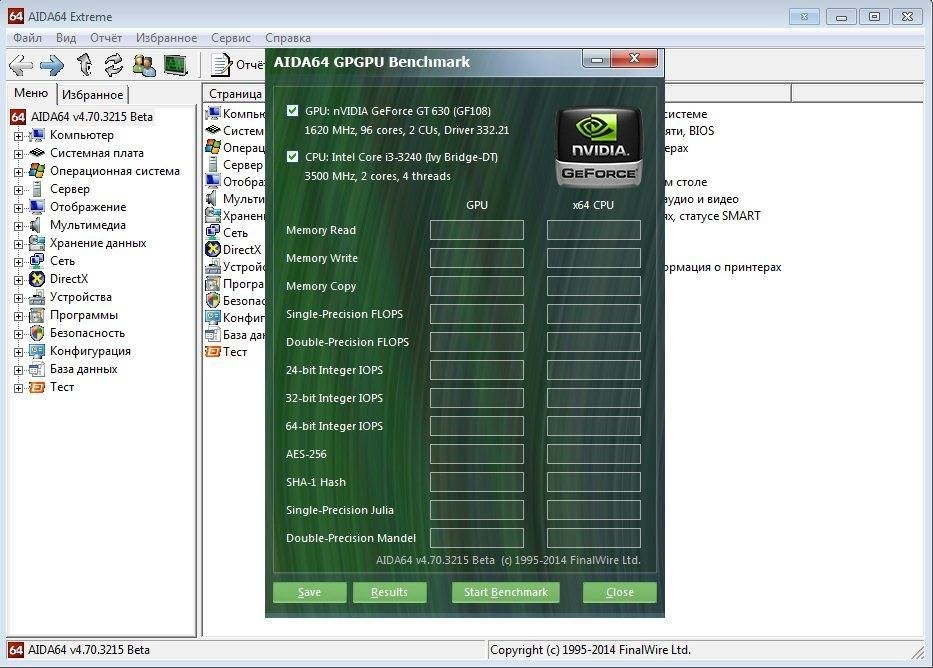Click the Системная плата icon in the tree
Image resolution: width=933 pixels, height=668 pixels.
pos(36,153)
